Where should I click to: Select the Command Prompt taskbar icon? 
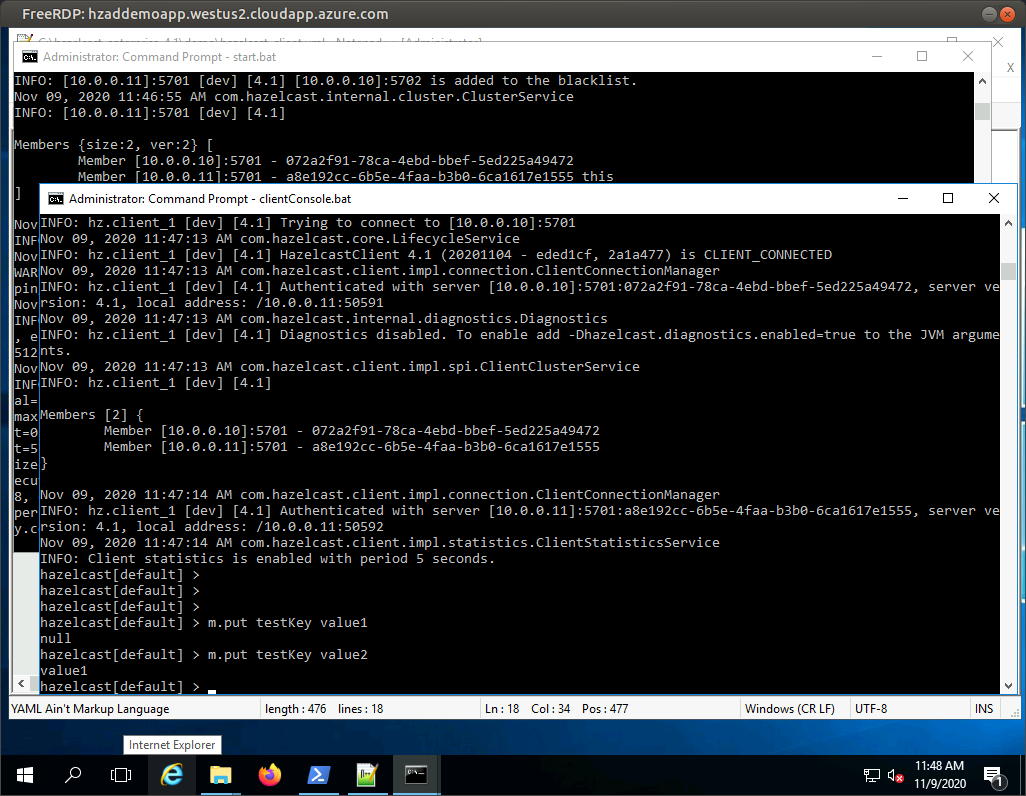click(415, 775)
